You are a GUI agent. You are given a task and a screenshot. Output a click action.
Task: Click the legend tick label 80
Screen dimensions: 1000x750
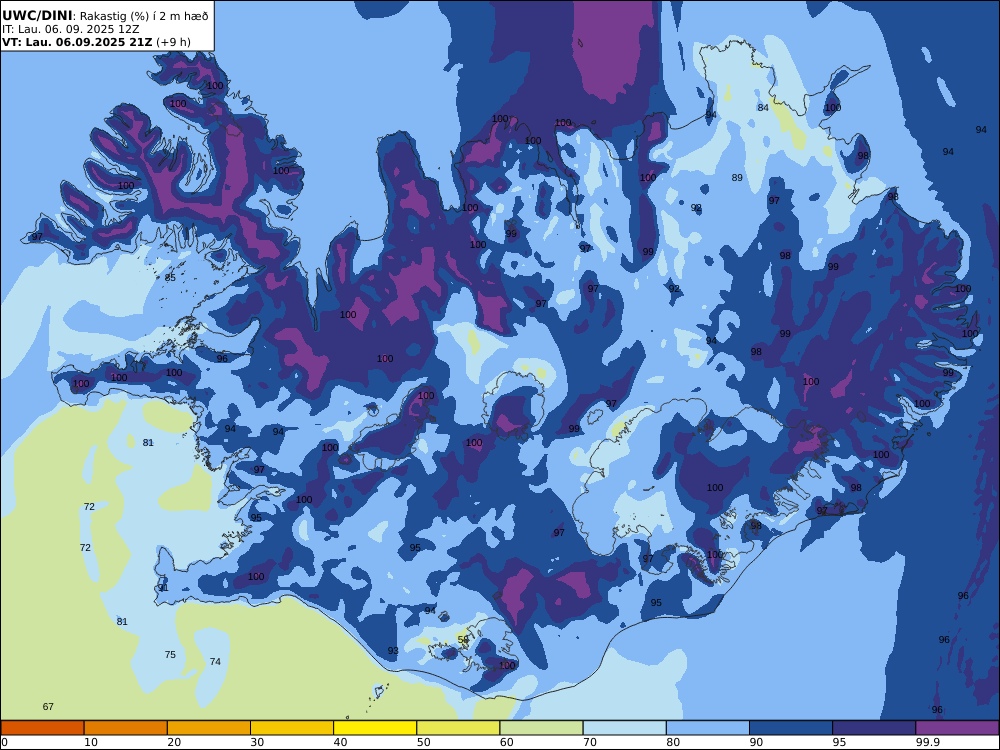673,742
